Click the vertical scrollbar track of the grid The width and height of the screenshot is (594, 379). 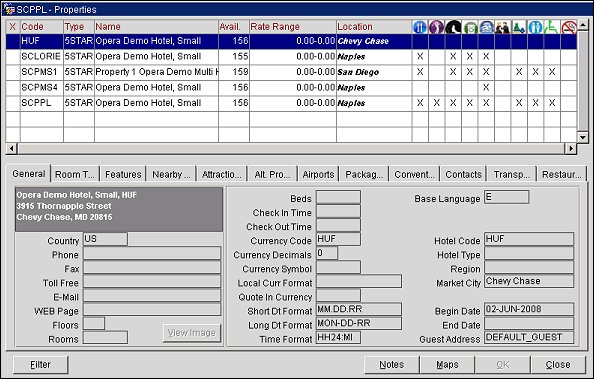(583, 81)
